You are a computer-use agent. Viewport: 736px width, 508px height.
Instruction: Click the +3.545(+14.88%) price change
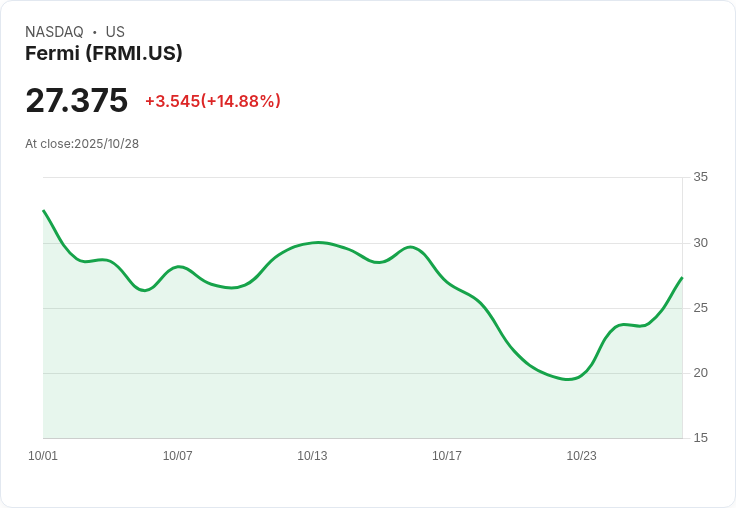coord(213,101)
